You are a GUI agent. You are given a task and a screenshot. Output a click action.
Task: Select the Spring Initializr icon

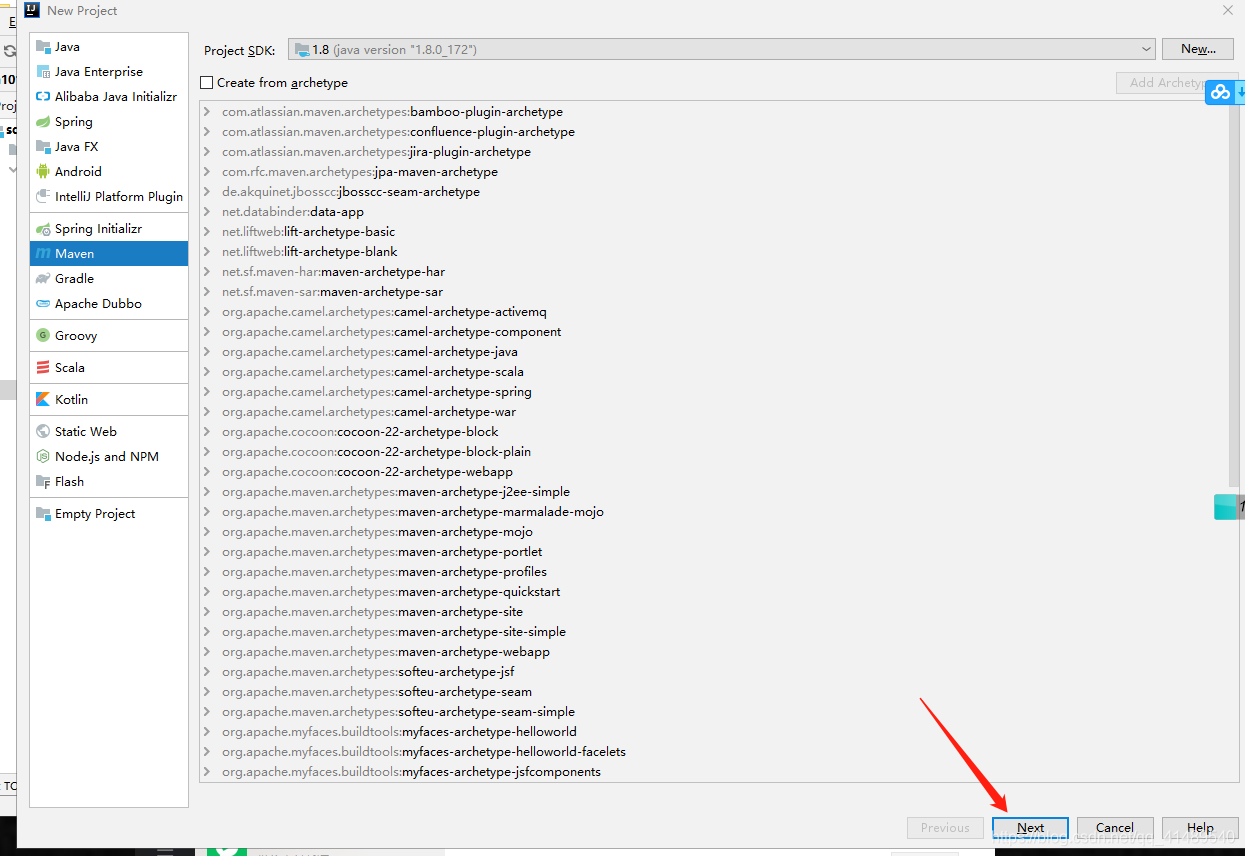click(x=43, y=229)
